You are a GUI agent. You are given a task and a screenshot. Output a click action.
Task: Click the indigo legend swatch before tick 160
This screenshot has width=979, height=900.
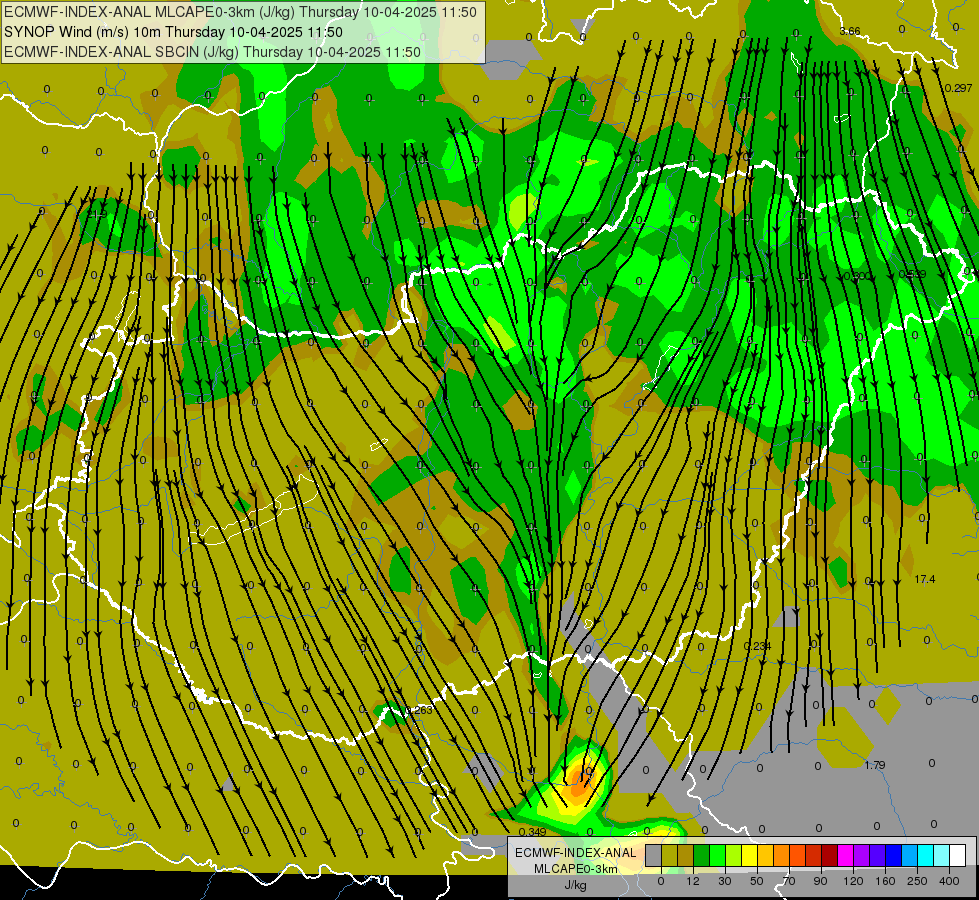[x=878, y=855]
